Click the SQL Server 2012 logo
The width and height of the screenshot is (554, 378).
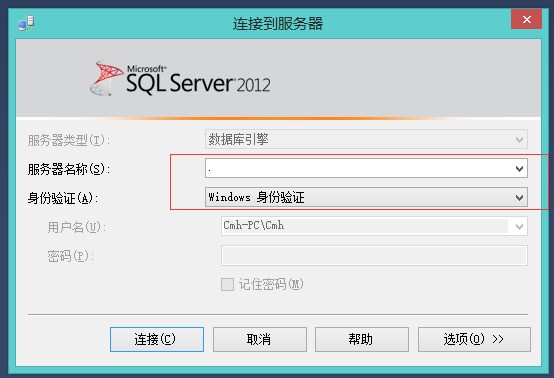click(x=180, y=78)
